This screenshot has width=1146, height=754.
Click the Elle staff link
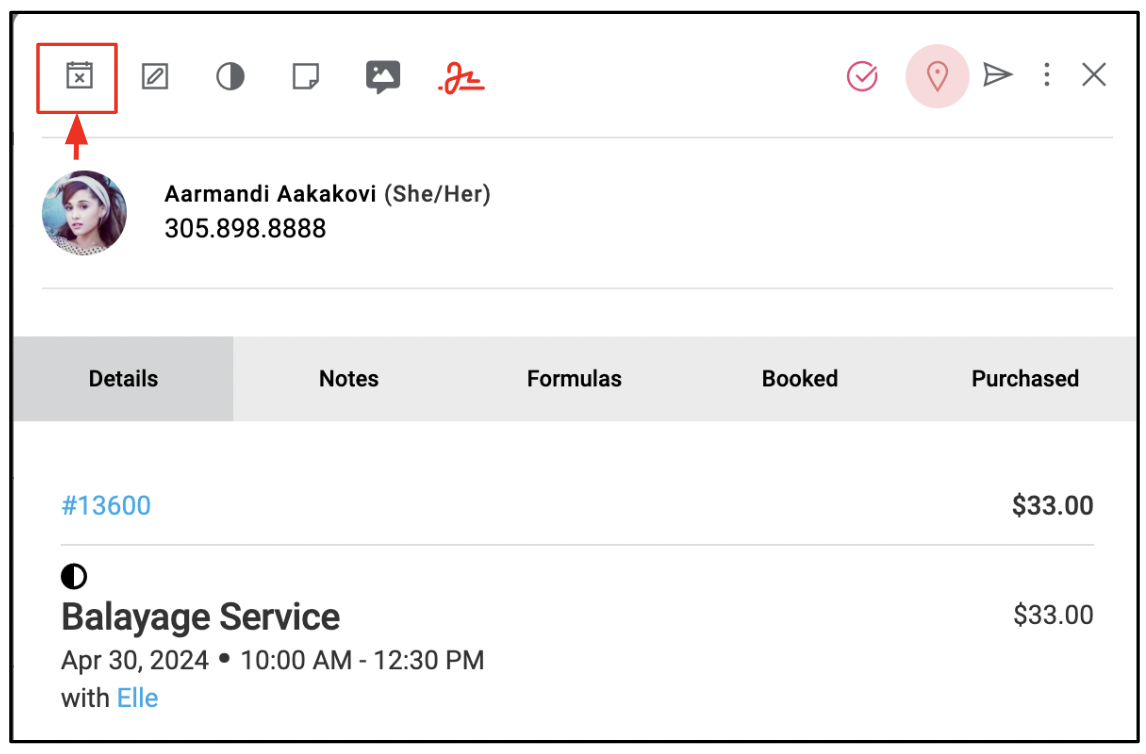tap(137, 698)
